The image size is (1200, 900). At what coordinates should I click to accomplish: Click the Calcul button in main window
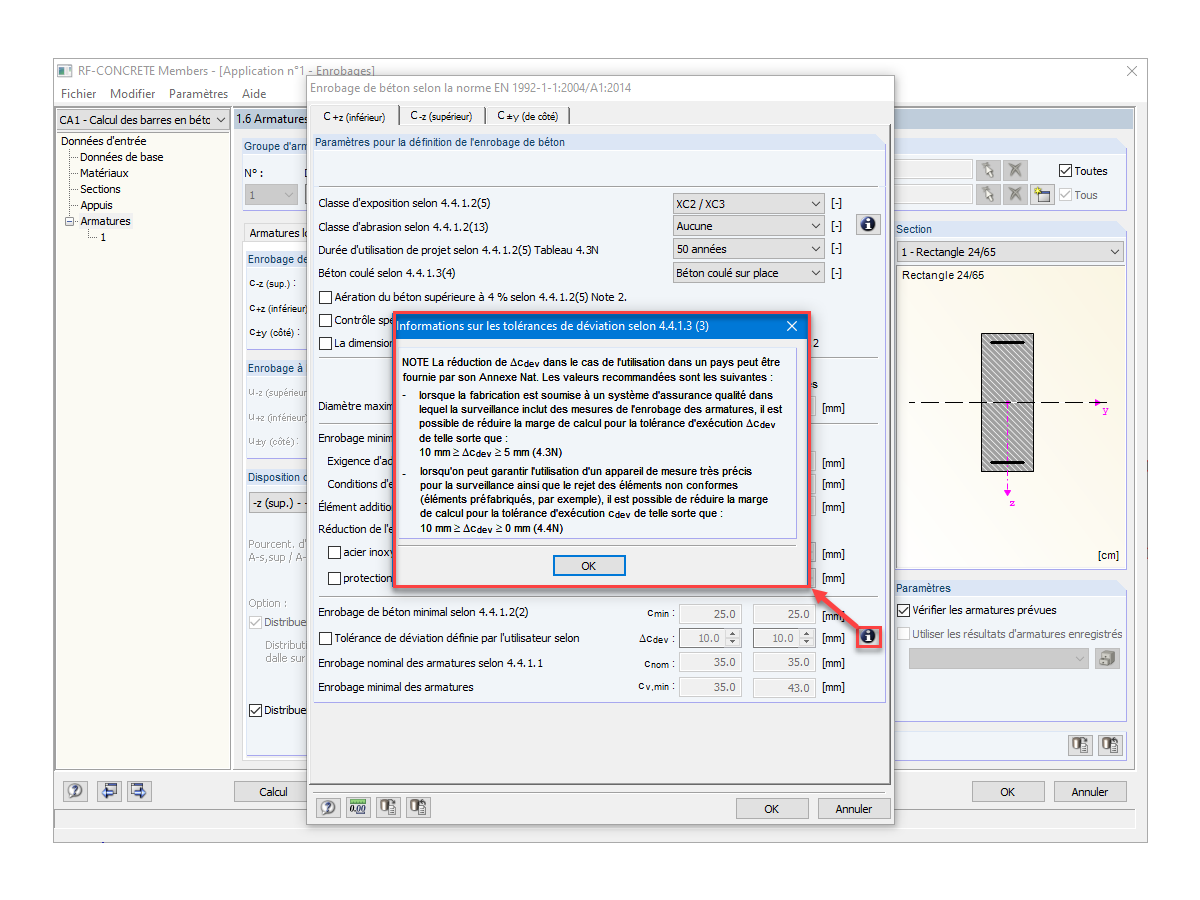point(273,791)
